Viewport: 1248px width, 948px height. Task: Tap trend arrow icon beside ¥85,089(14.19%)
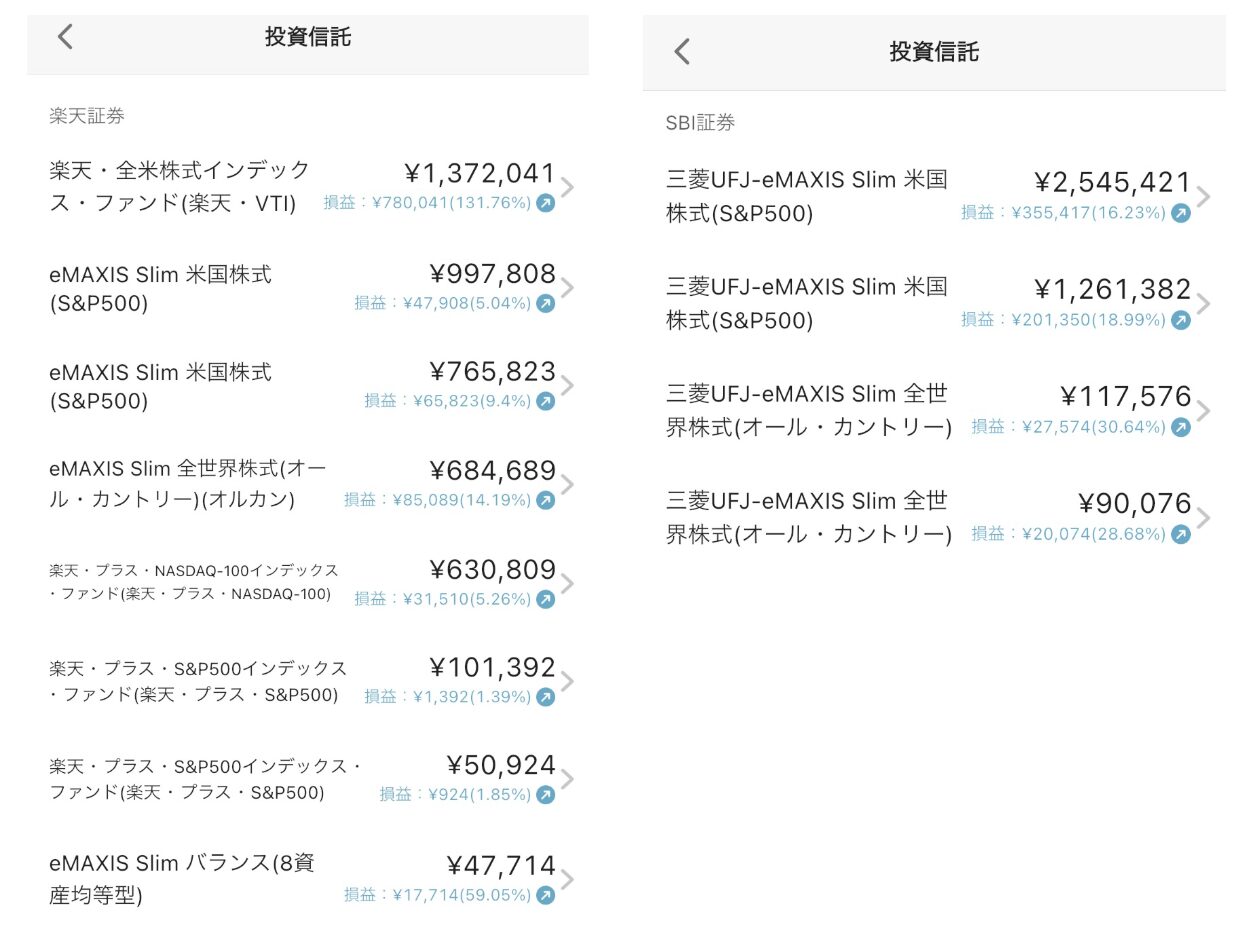pyautogui.click(x=545, y=500)
